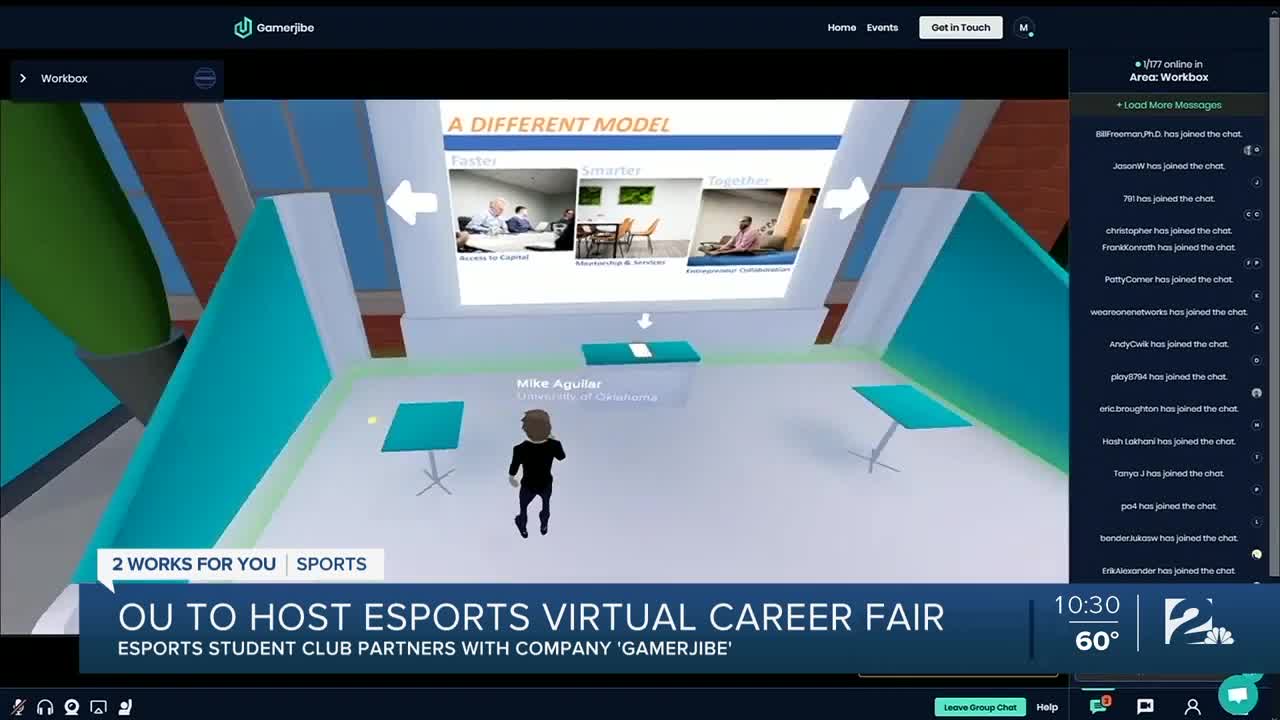Click the Gamerjibe logo
Viewport: 1280px width, 720px height.
[274, 28]
